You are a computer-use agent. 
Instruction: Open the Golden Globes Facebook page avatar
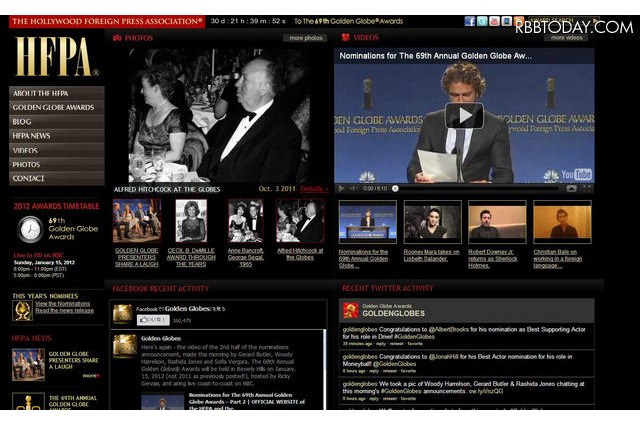[x=123, y=313]
